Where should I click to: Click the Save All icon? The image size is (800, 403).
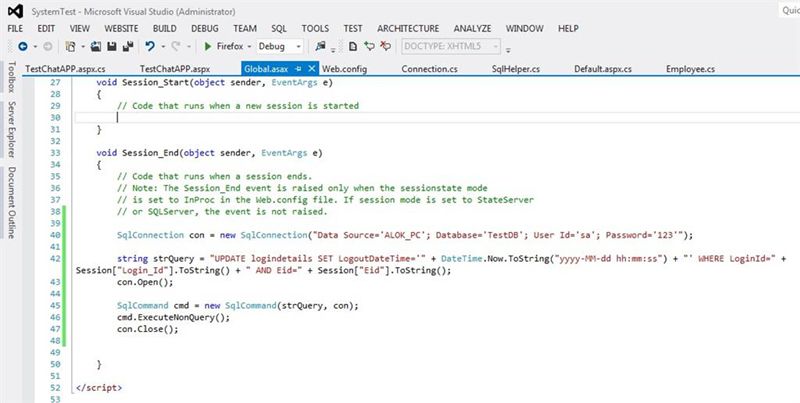(x=128, y=46)
